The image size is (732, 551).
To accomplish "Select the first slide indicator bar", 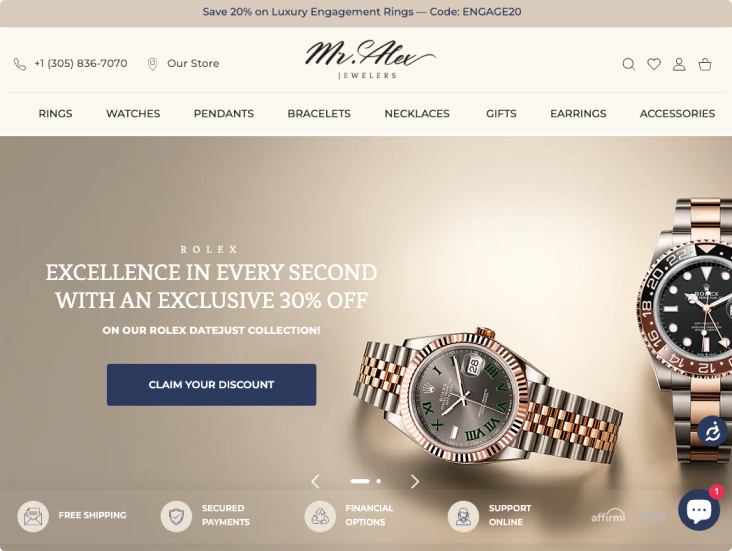I will tap(360, 481).
